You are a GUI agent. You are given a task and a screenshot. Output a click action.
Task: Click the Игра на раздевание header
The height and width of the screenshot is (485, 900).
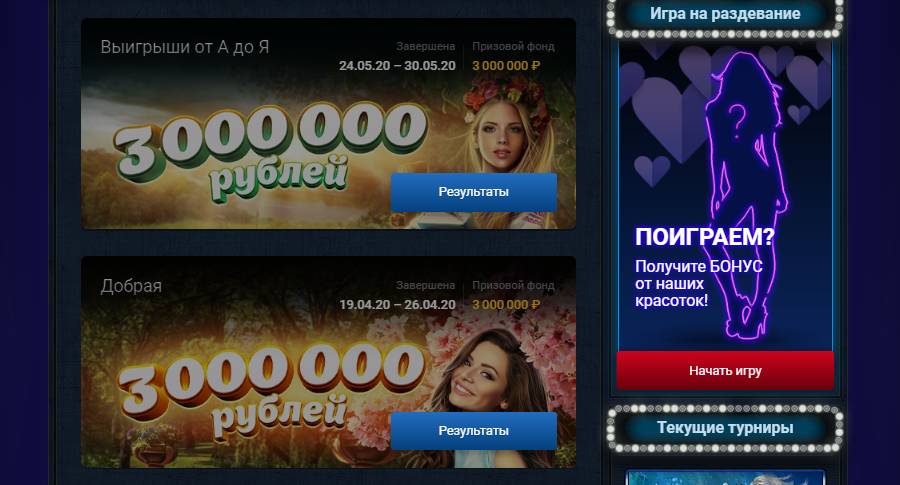click(x=725, y=14)
